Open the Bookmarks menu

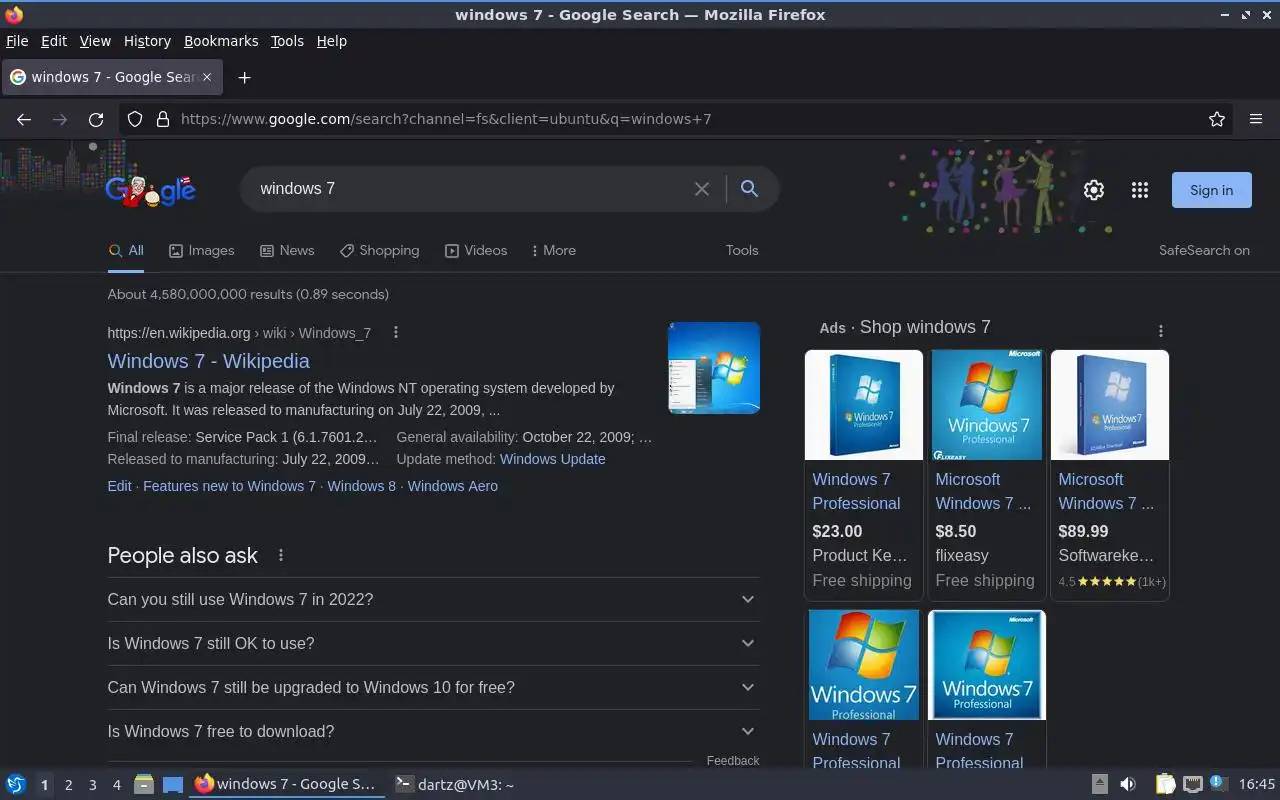[221, 41]
